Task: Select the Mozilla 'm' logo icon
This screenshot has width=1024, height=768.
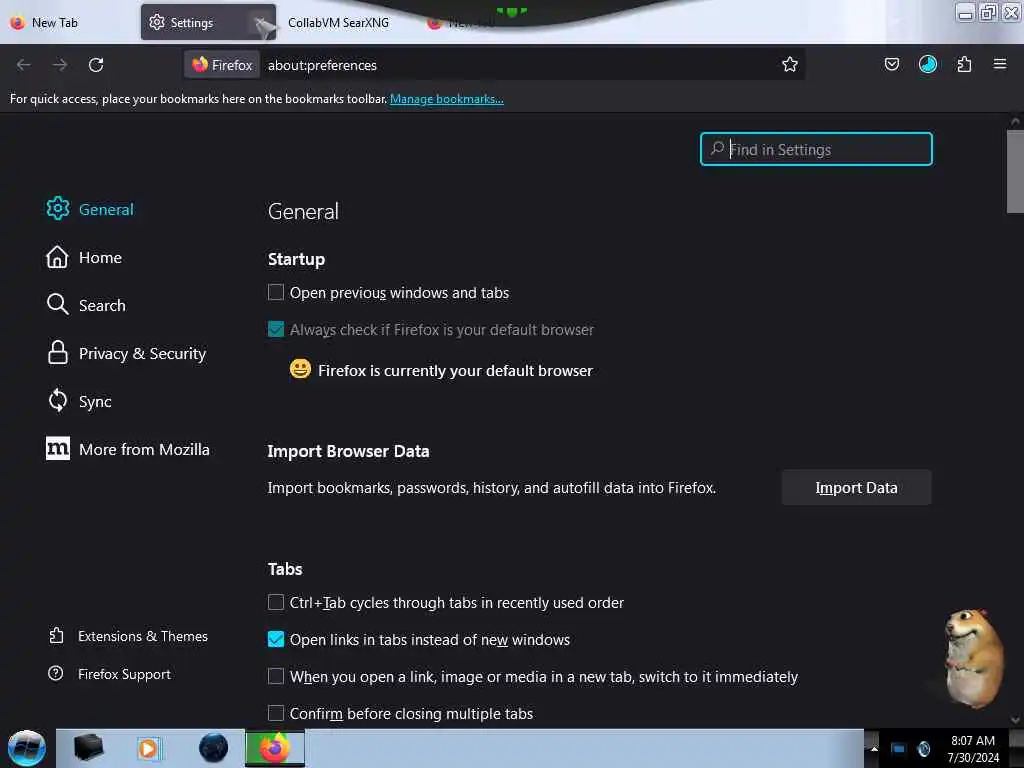Action: pos(57,448)
